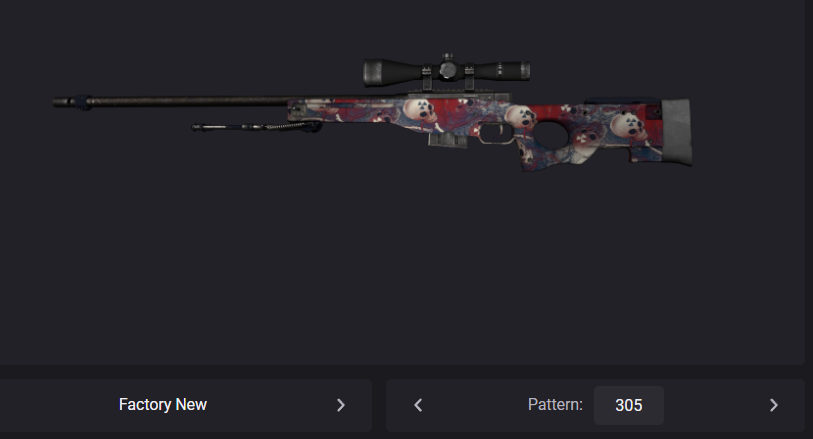The width and height of the screenshot is (813, 439).
Task: Click the sniper rifle's scope
Action: point(446,70)
